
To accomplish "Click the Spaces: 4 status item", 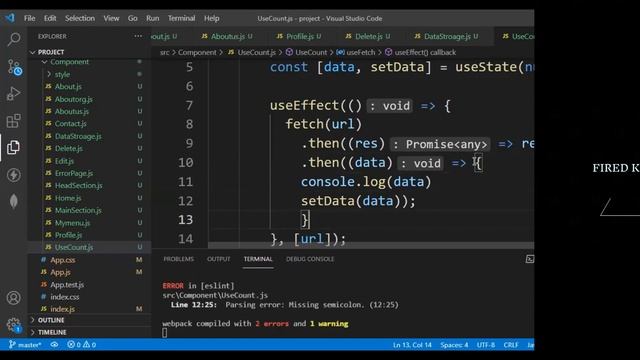I will click(x=454, y=345).
